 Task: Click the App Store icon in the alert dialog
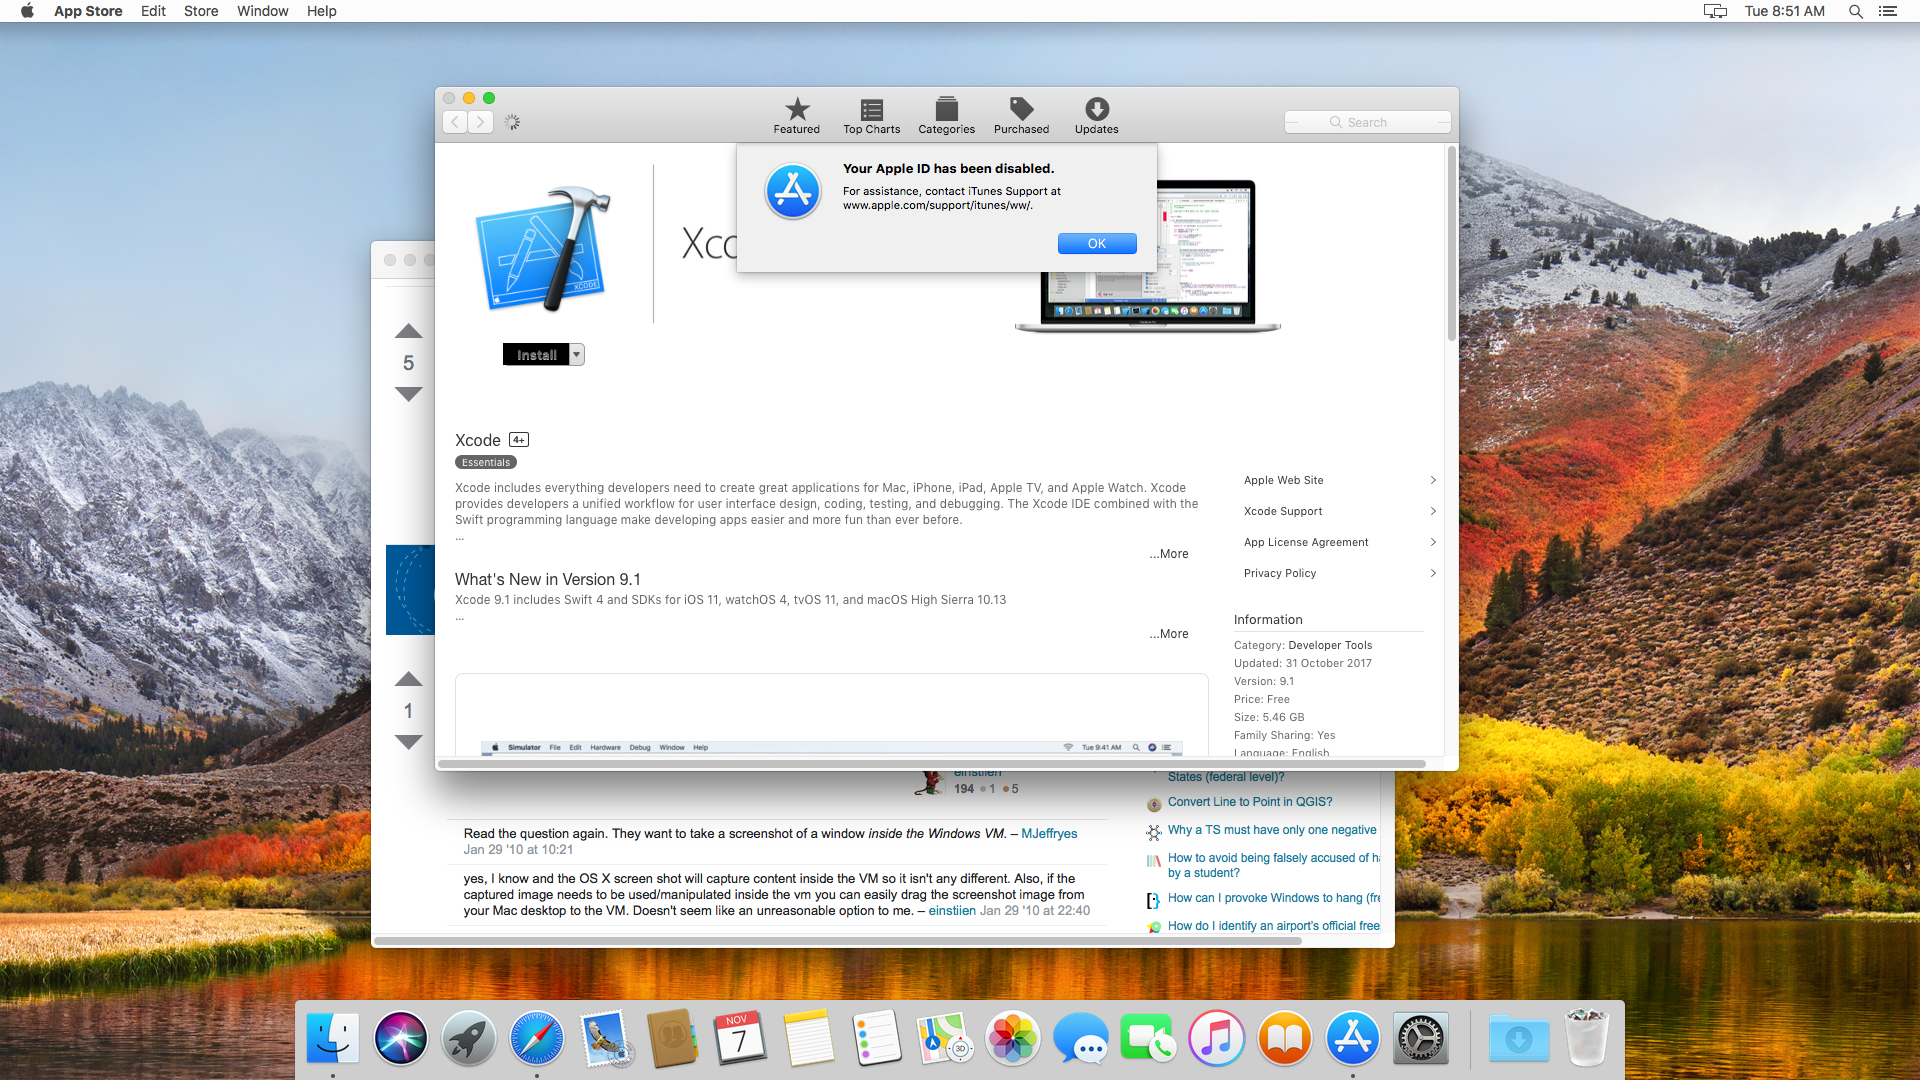793,191
